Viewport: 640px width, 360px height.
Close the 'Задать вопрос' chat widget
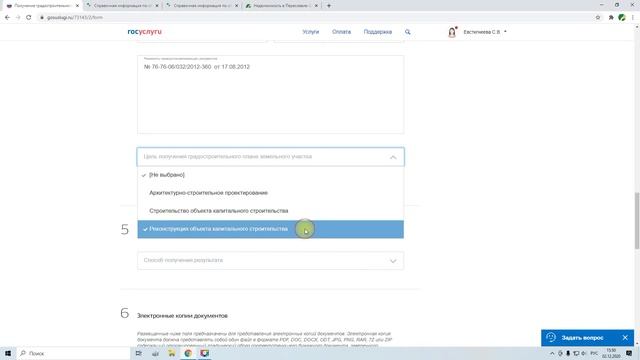625,338
